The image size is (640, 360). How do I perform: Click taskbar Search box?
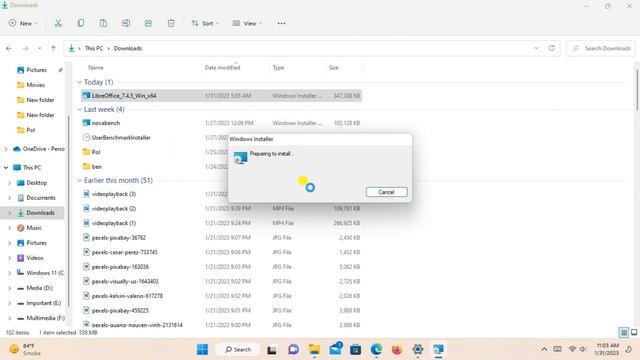pyautogui.click(x=238, y=349)
